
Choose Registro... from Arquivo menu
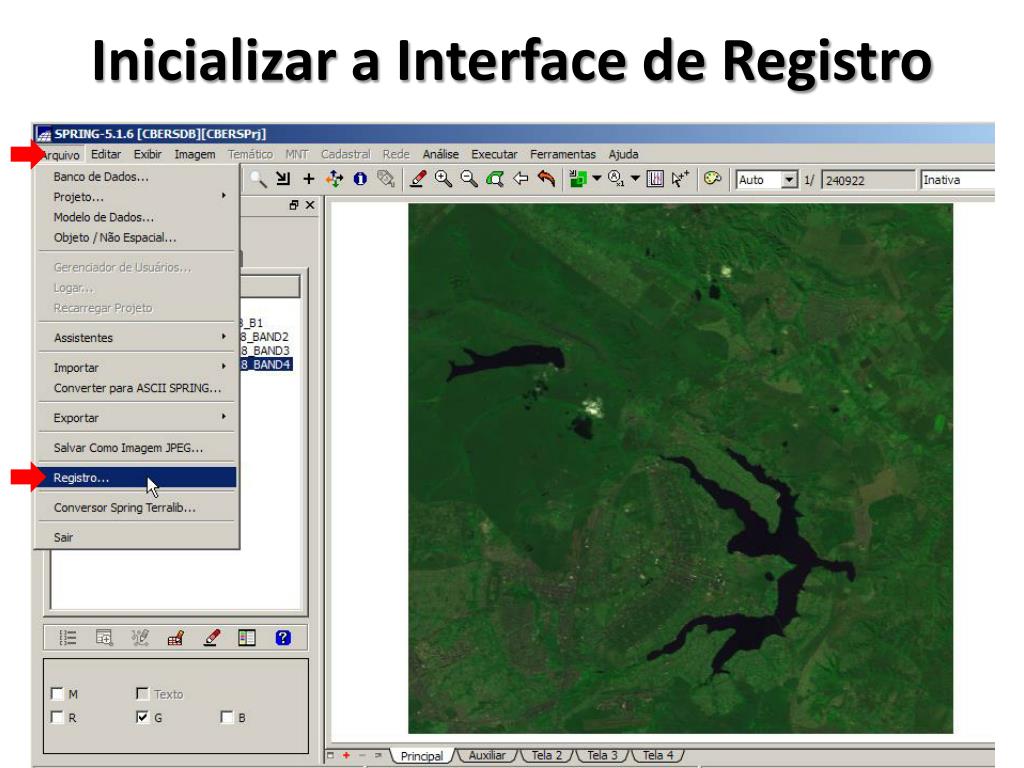pyautogui.click(x=136, y=477)
